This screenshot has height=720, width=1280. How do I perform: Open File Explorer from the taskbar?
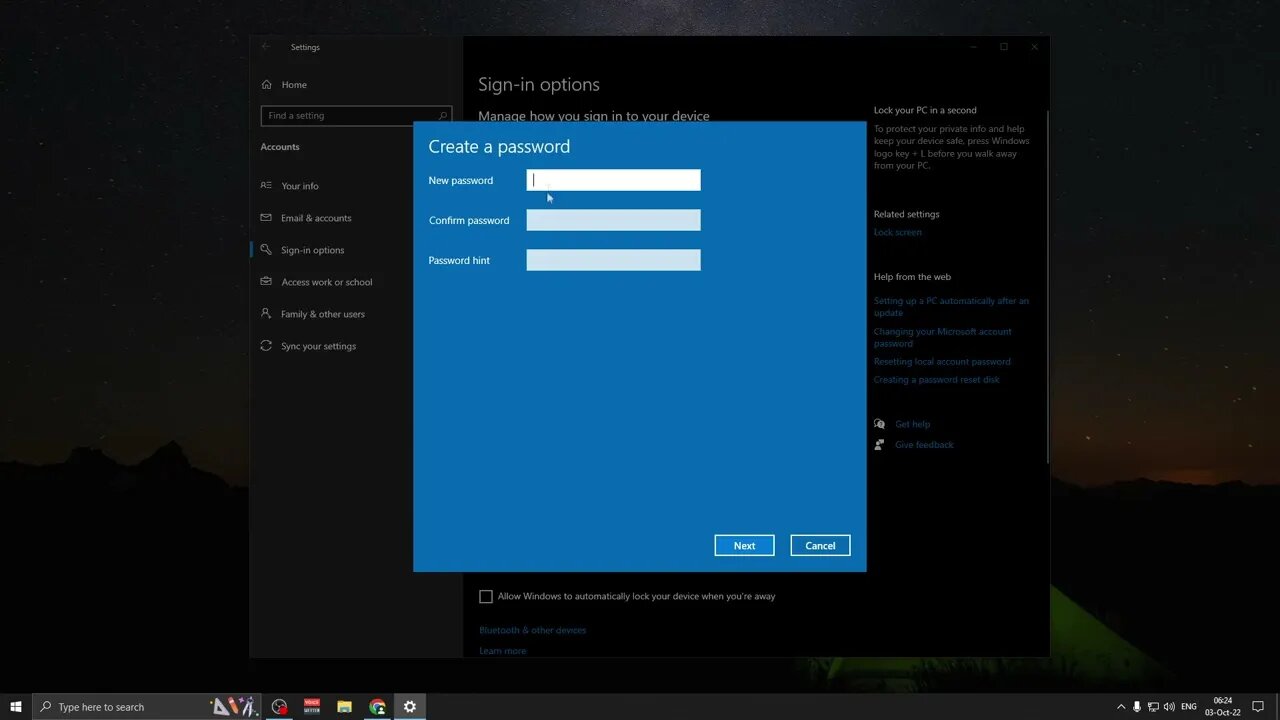coord(344,707)
